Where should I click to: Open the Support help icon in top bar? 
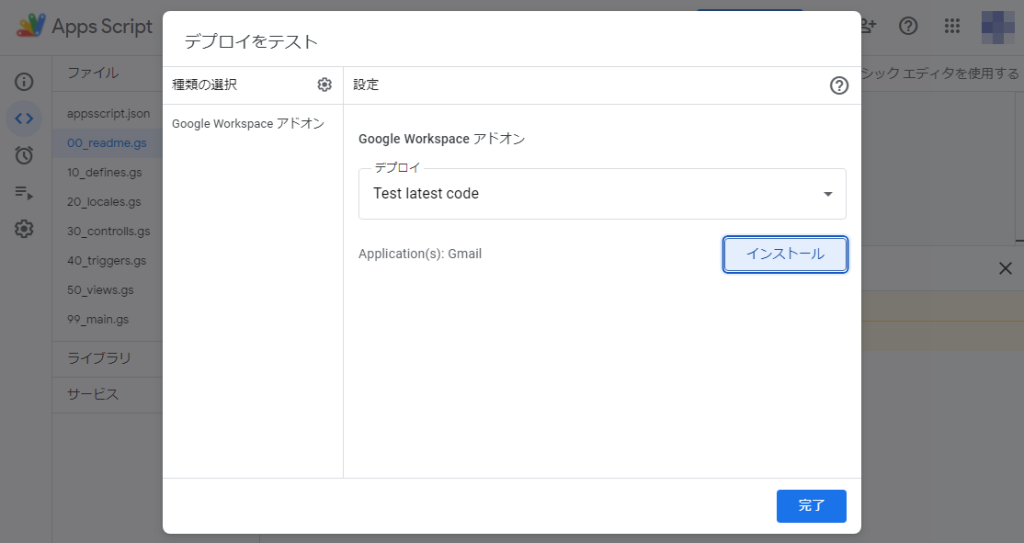[908, 25]
